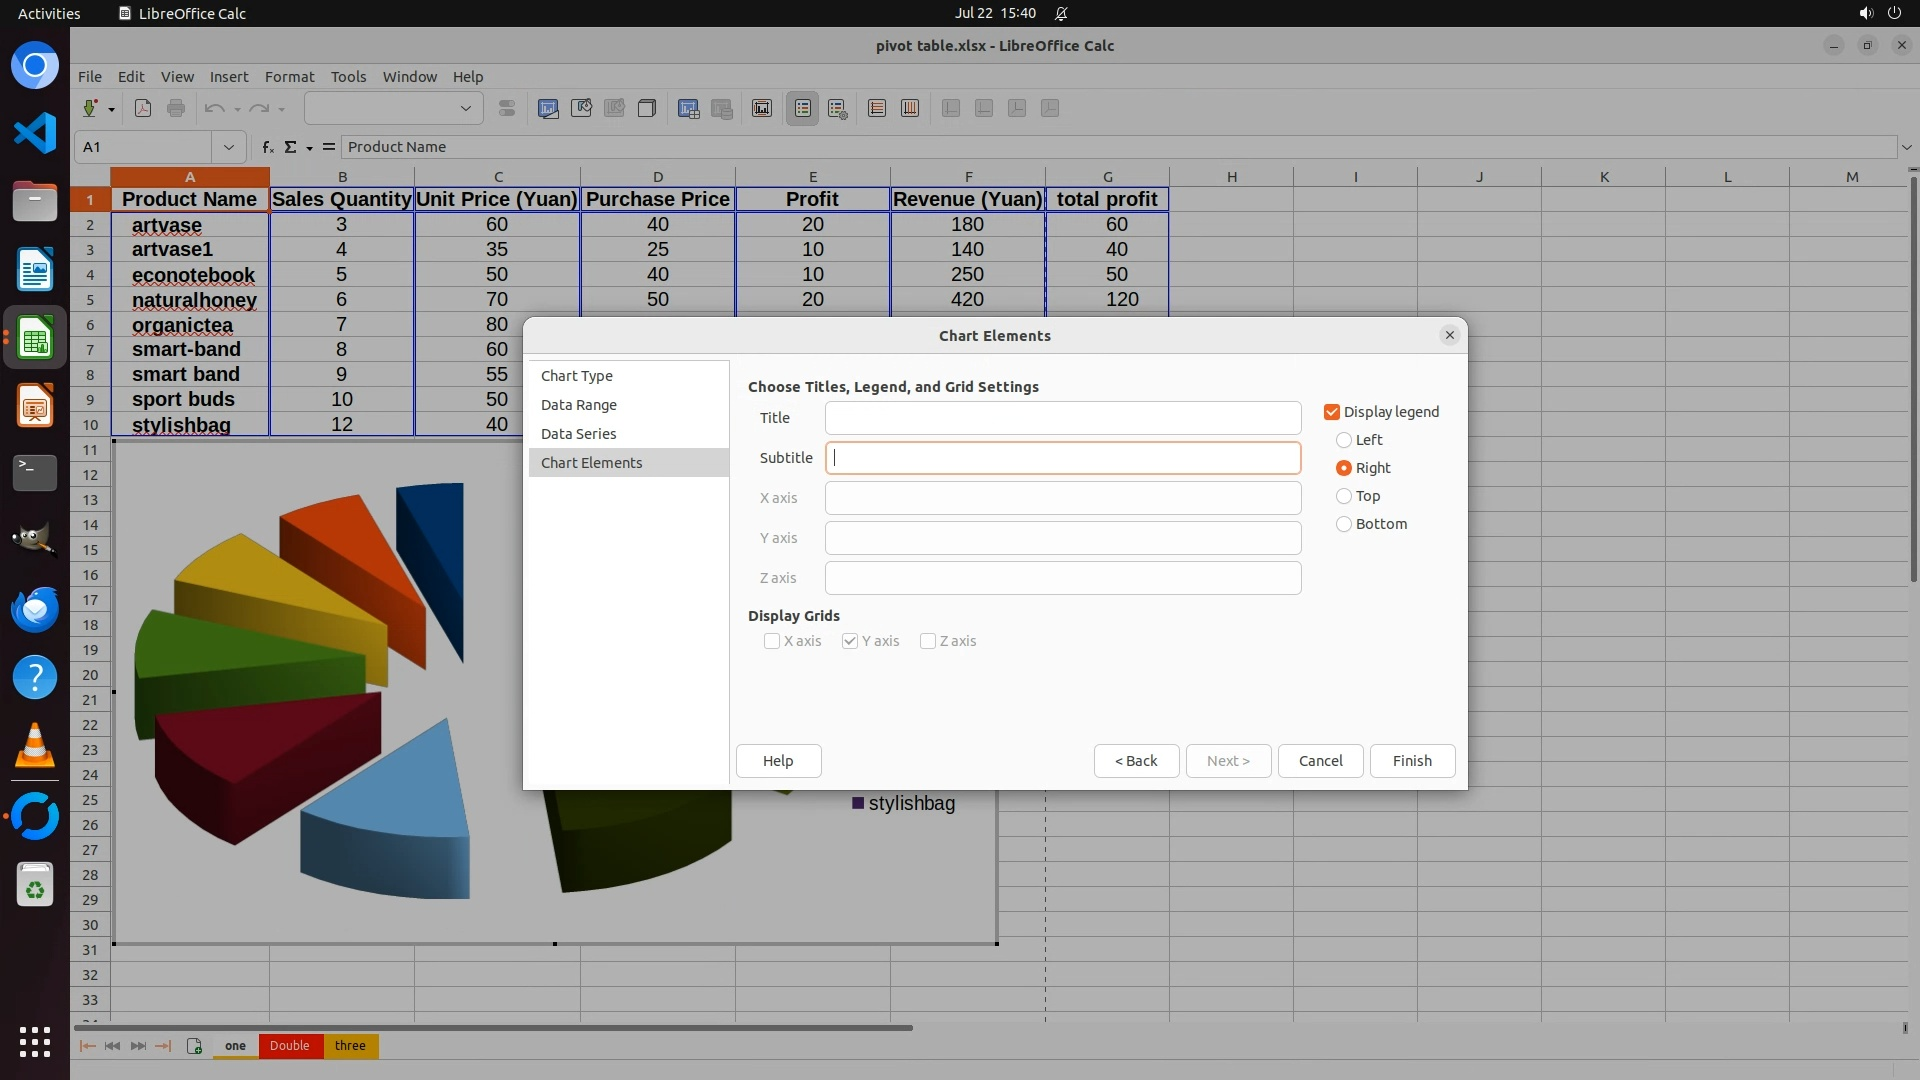Click the Horizontal Grids toolbar icon

coord(877,108)
